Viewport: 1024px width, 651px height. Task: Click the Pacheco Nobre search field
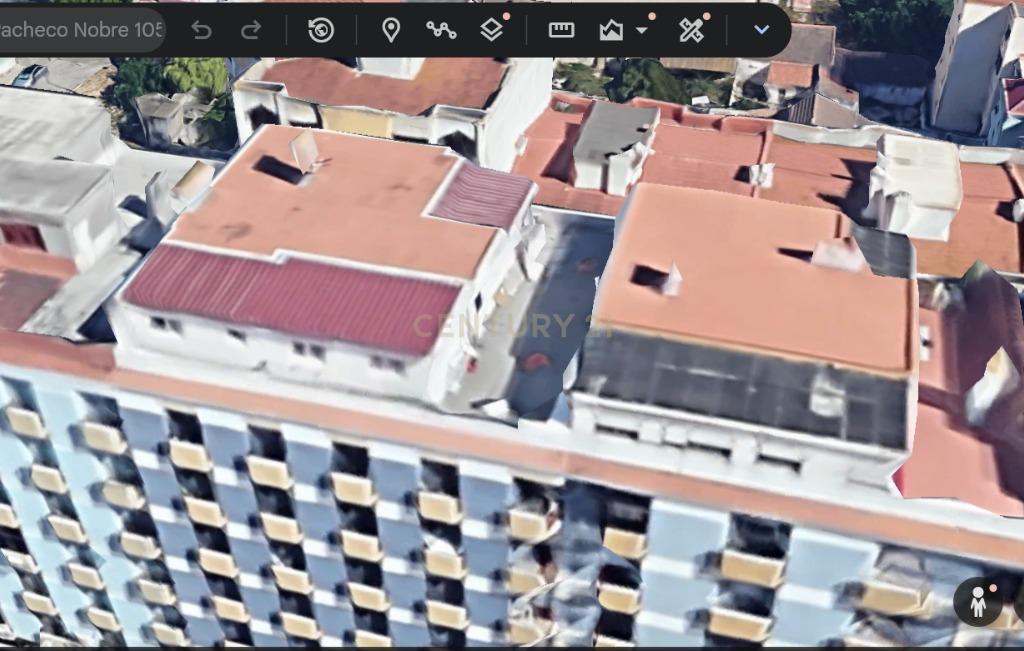(82, 30)
